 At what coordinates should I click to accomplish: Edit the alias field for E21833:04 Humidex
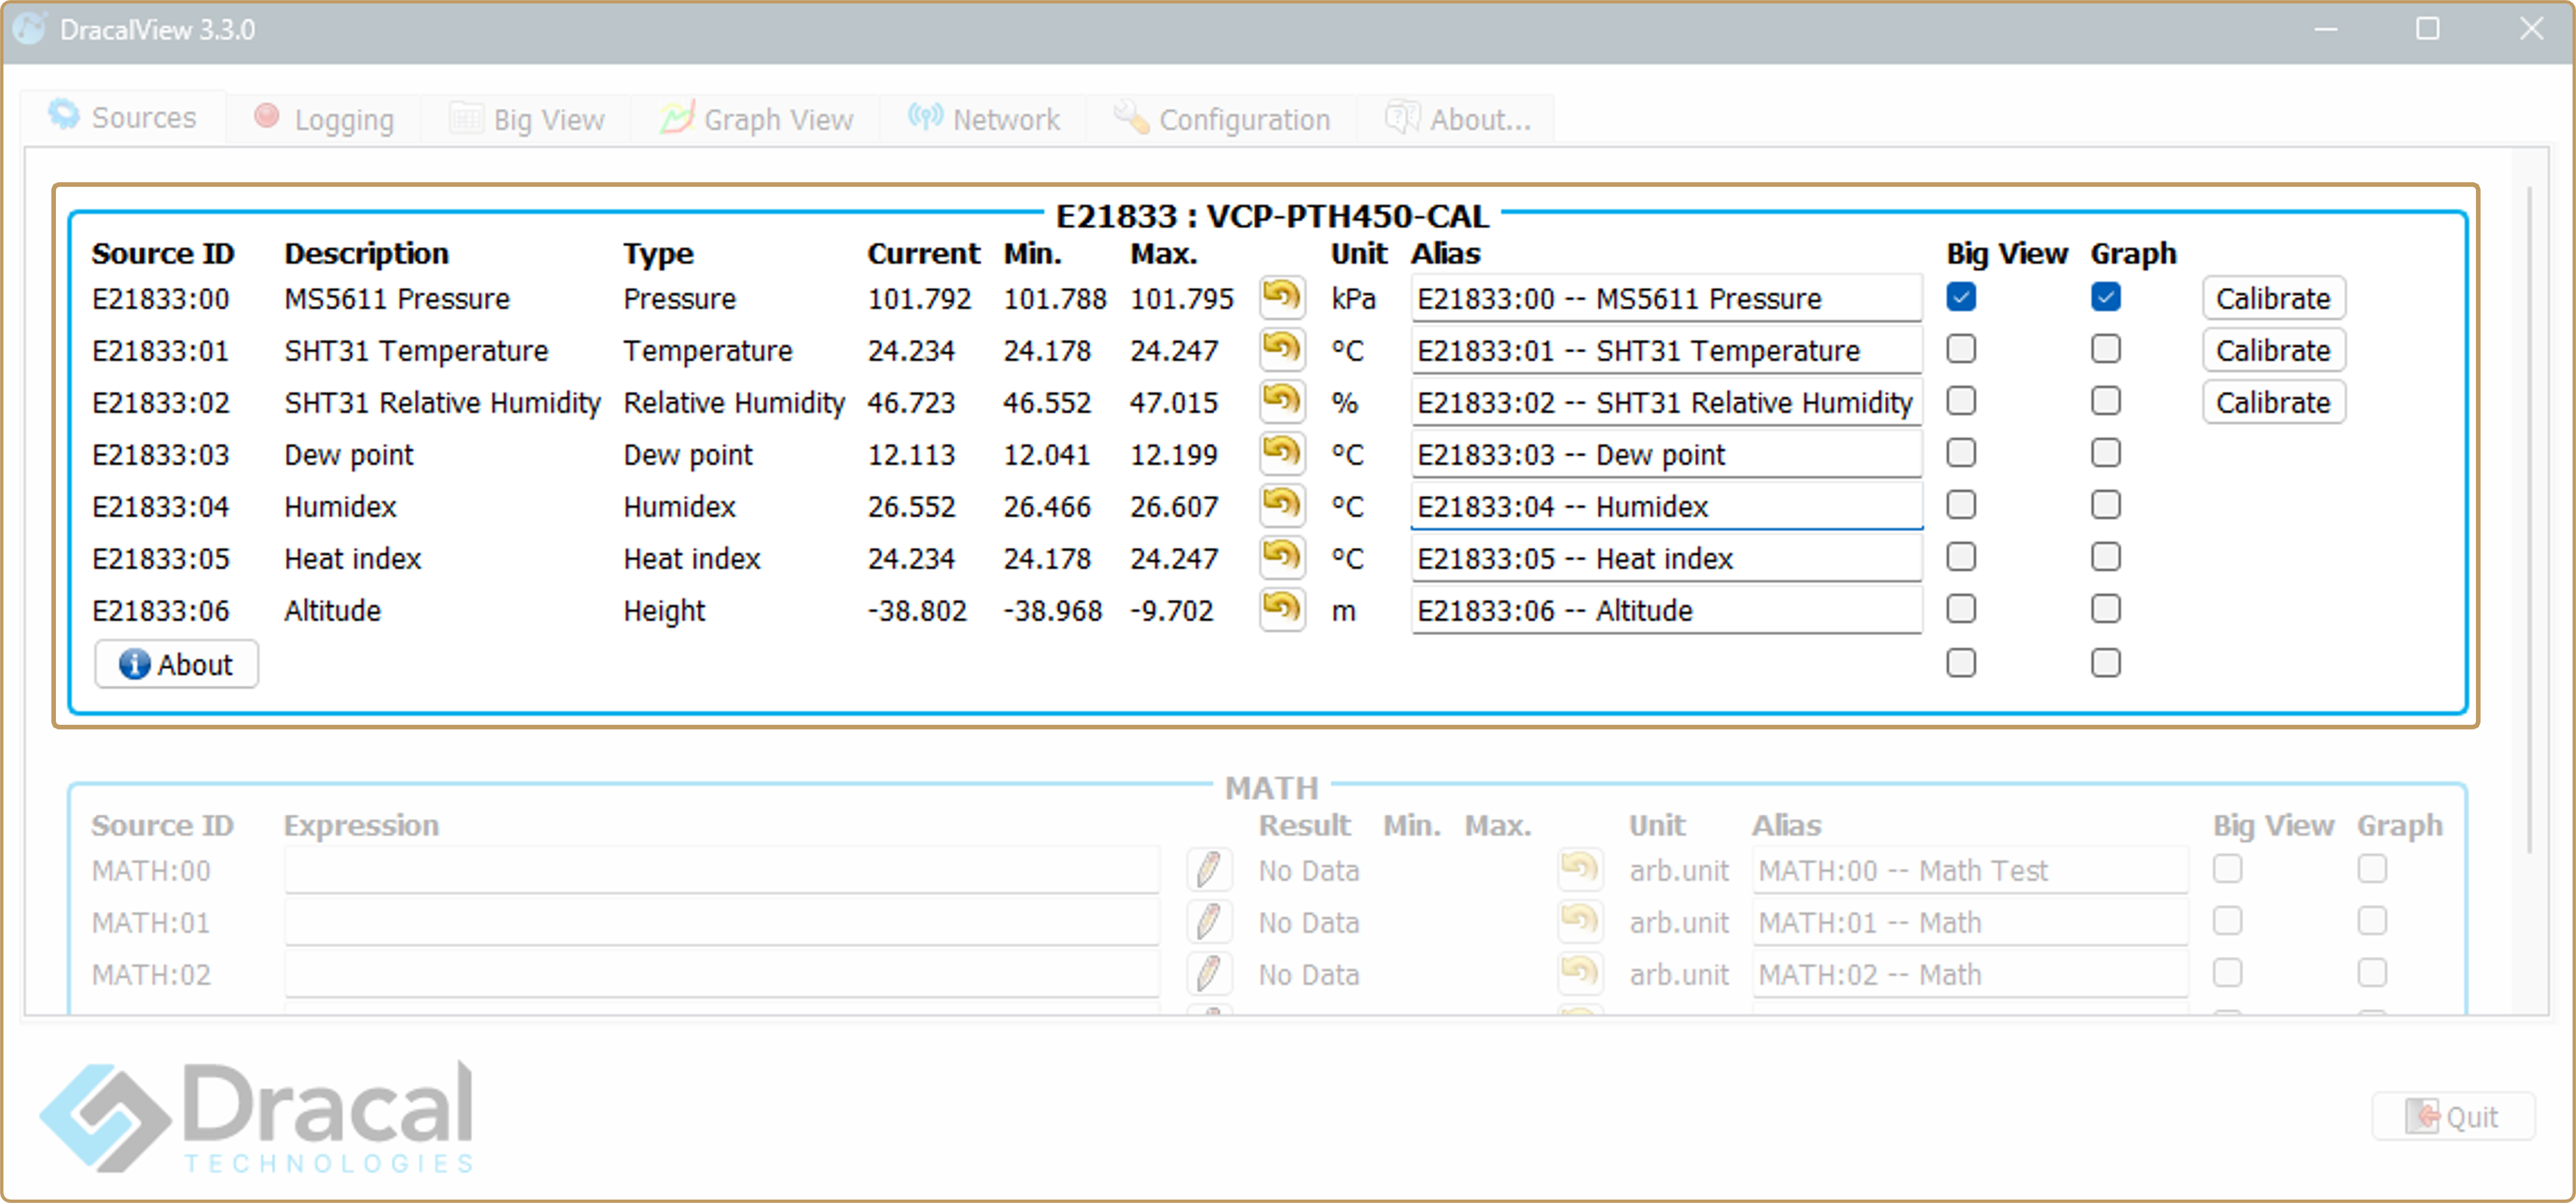point(1666,506)
